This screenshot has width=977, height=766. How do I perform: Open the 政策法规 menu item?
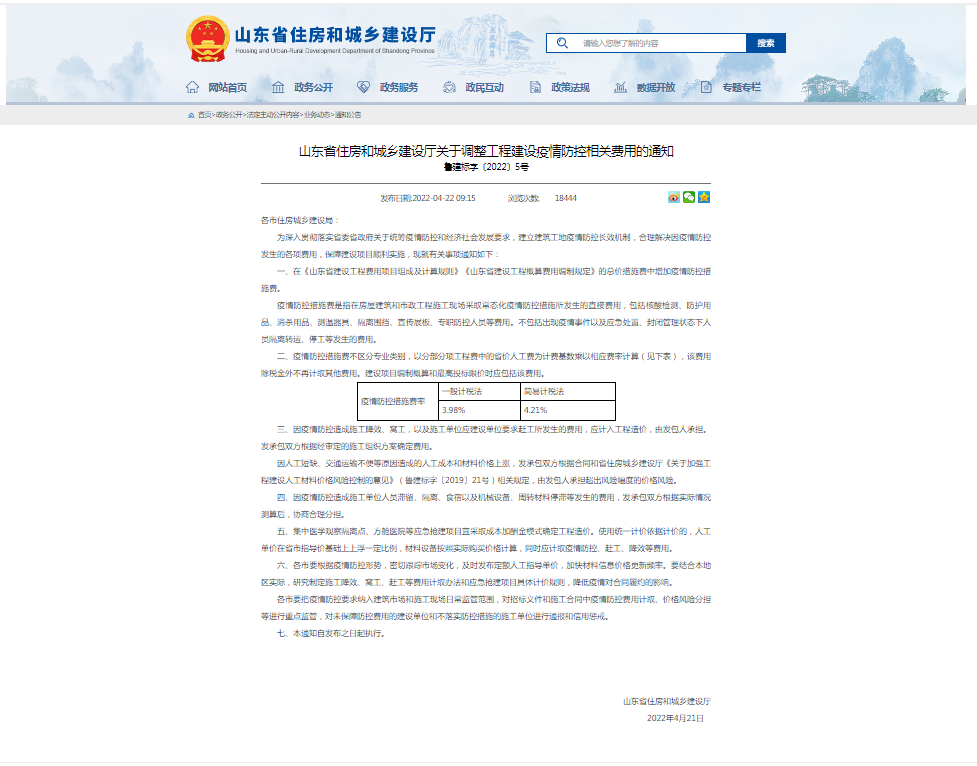570,87
